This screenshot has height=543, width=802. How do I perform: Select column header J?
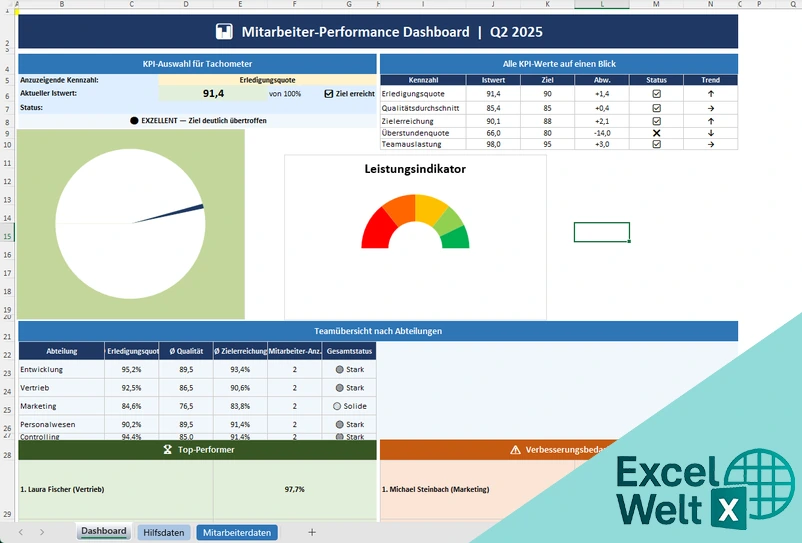pyautogui.click(x=493, y=4)
